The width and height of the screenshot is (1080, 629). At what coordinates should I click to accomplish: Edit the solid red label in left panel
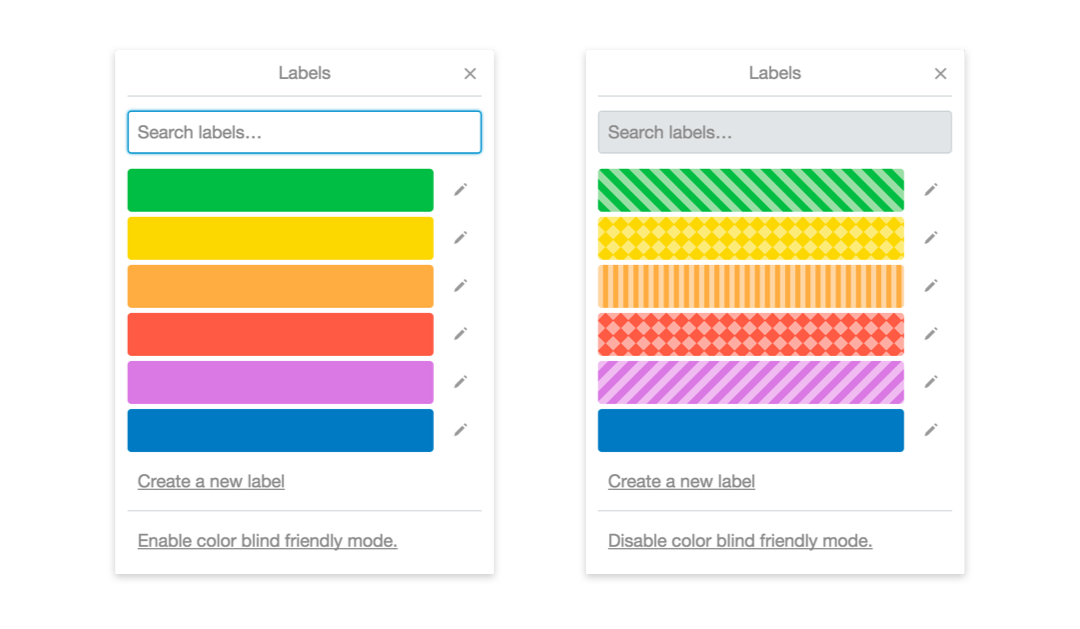click(x=461, y=333)
